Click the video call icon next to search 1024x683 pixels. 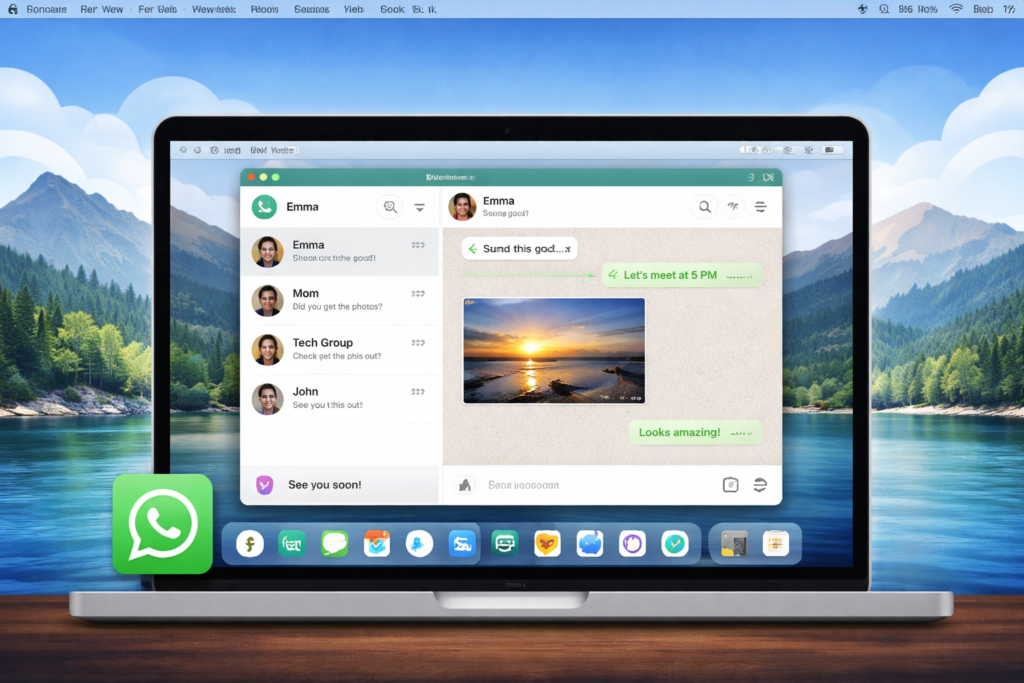pos(733,205)
